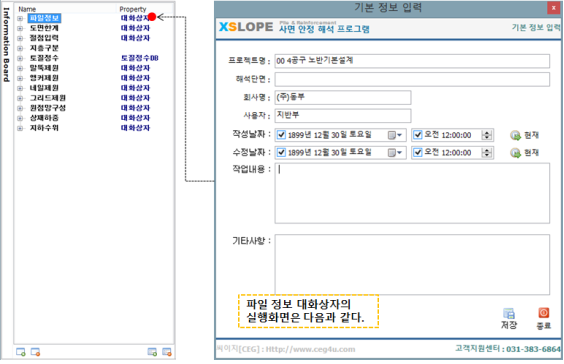
Task: Focus the 회사명 input field
Action: (343, 97)
